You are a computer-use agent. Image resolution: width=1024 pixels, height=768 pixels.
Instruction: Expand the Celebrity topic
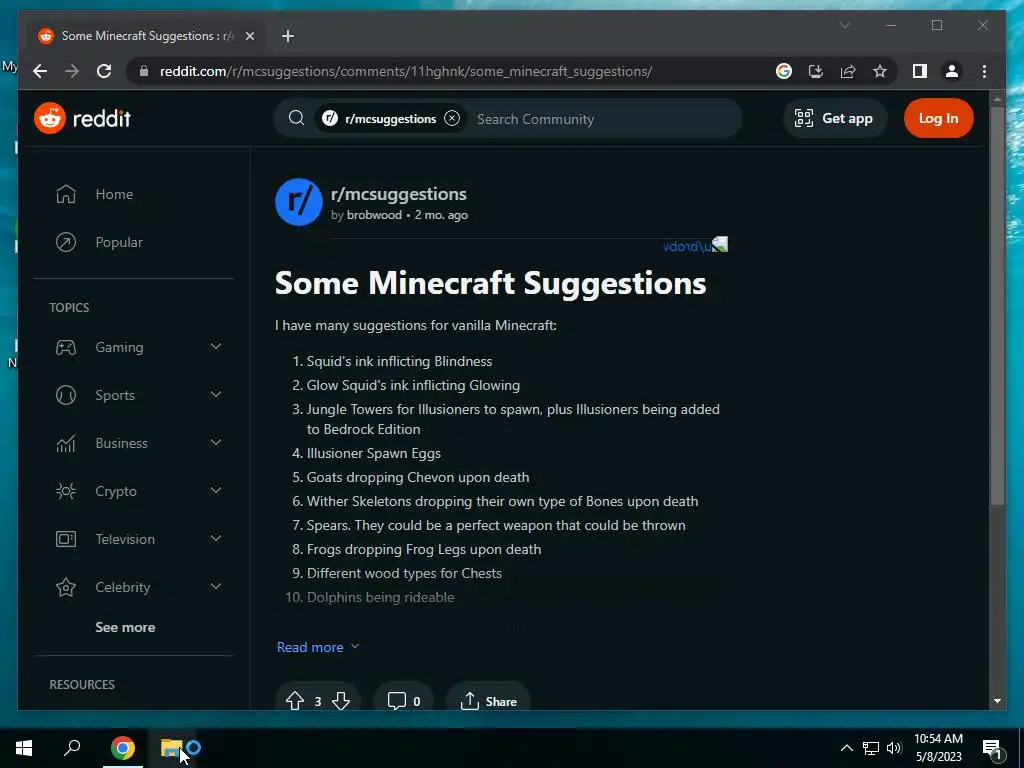[x=216, y=586]
